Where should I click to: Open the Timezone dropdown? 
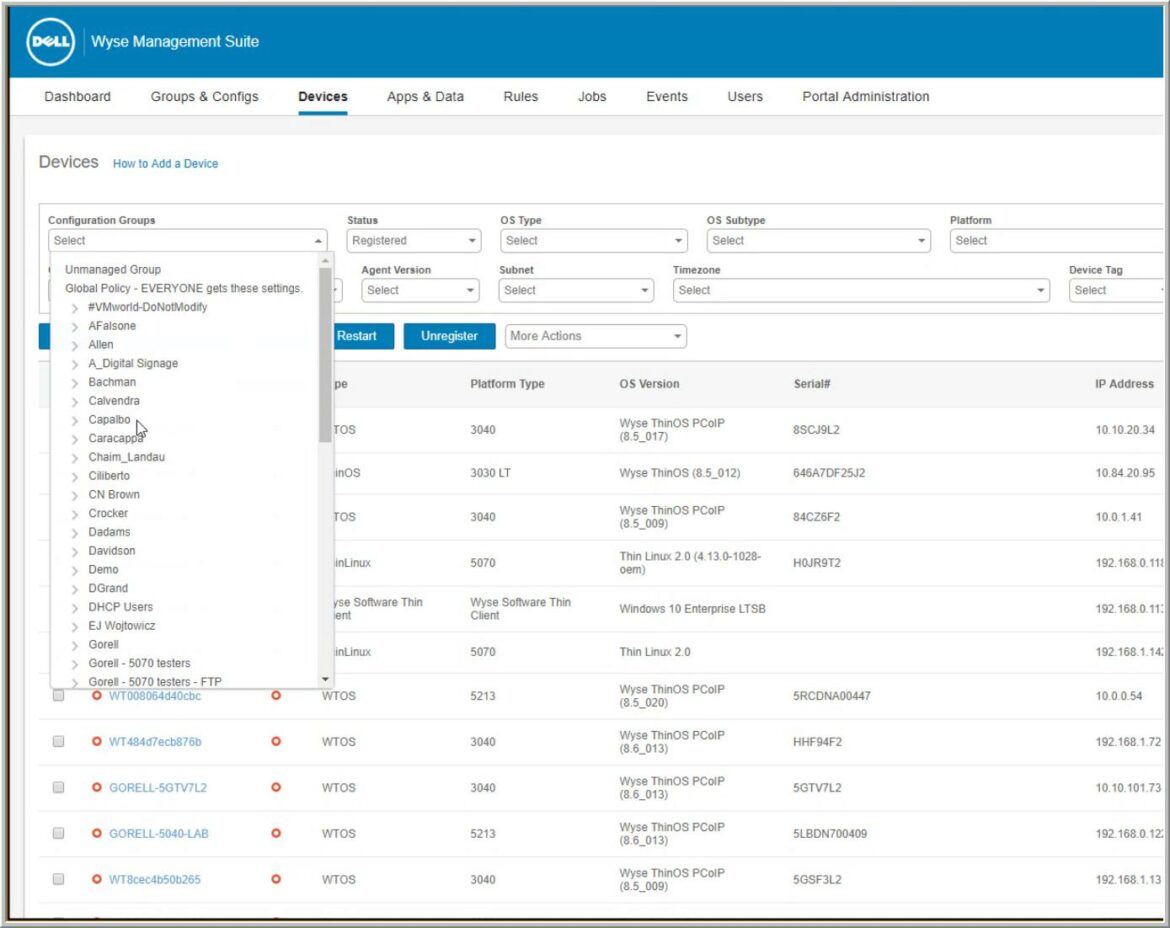[861, 290]
